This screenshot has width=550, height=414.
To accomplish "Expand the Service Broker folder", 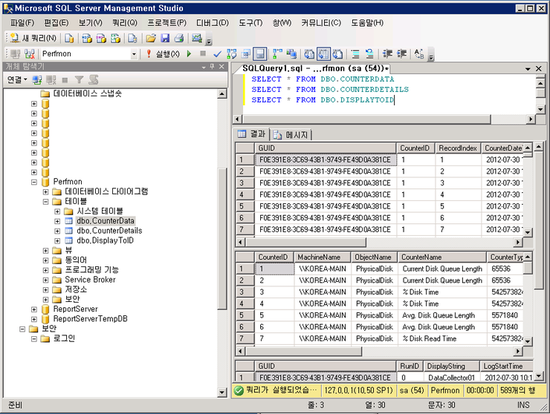I will click(46, 280).
